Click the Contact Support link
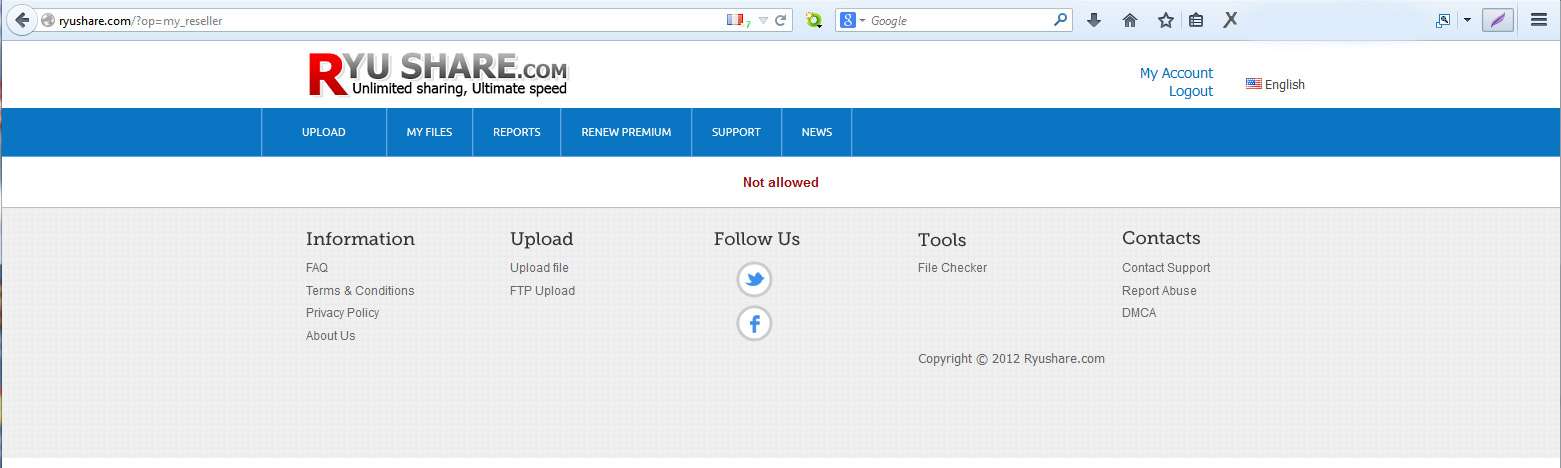This screenshot has height=468, width=1561. click(1166, 268)
